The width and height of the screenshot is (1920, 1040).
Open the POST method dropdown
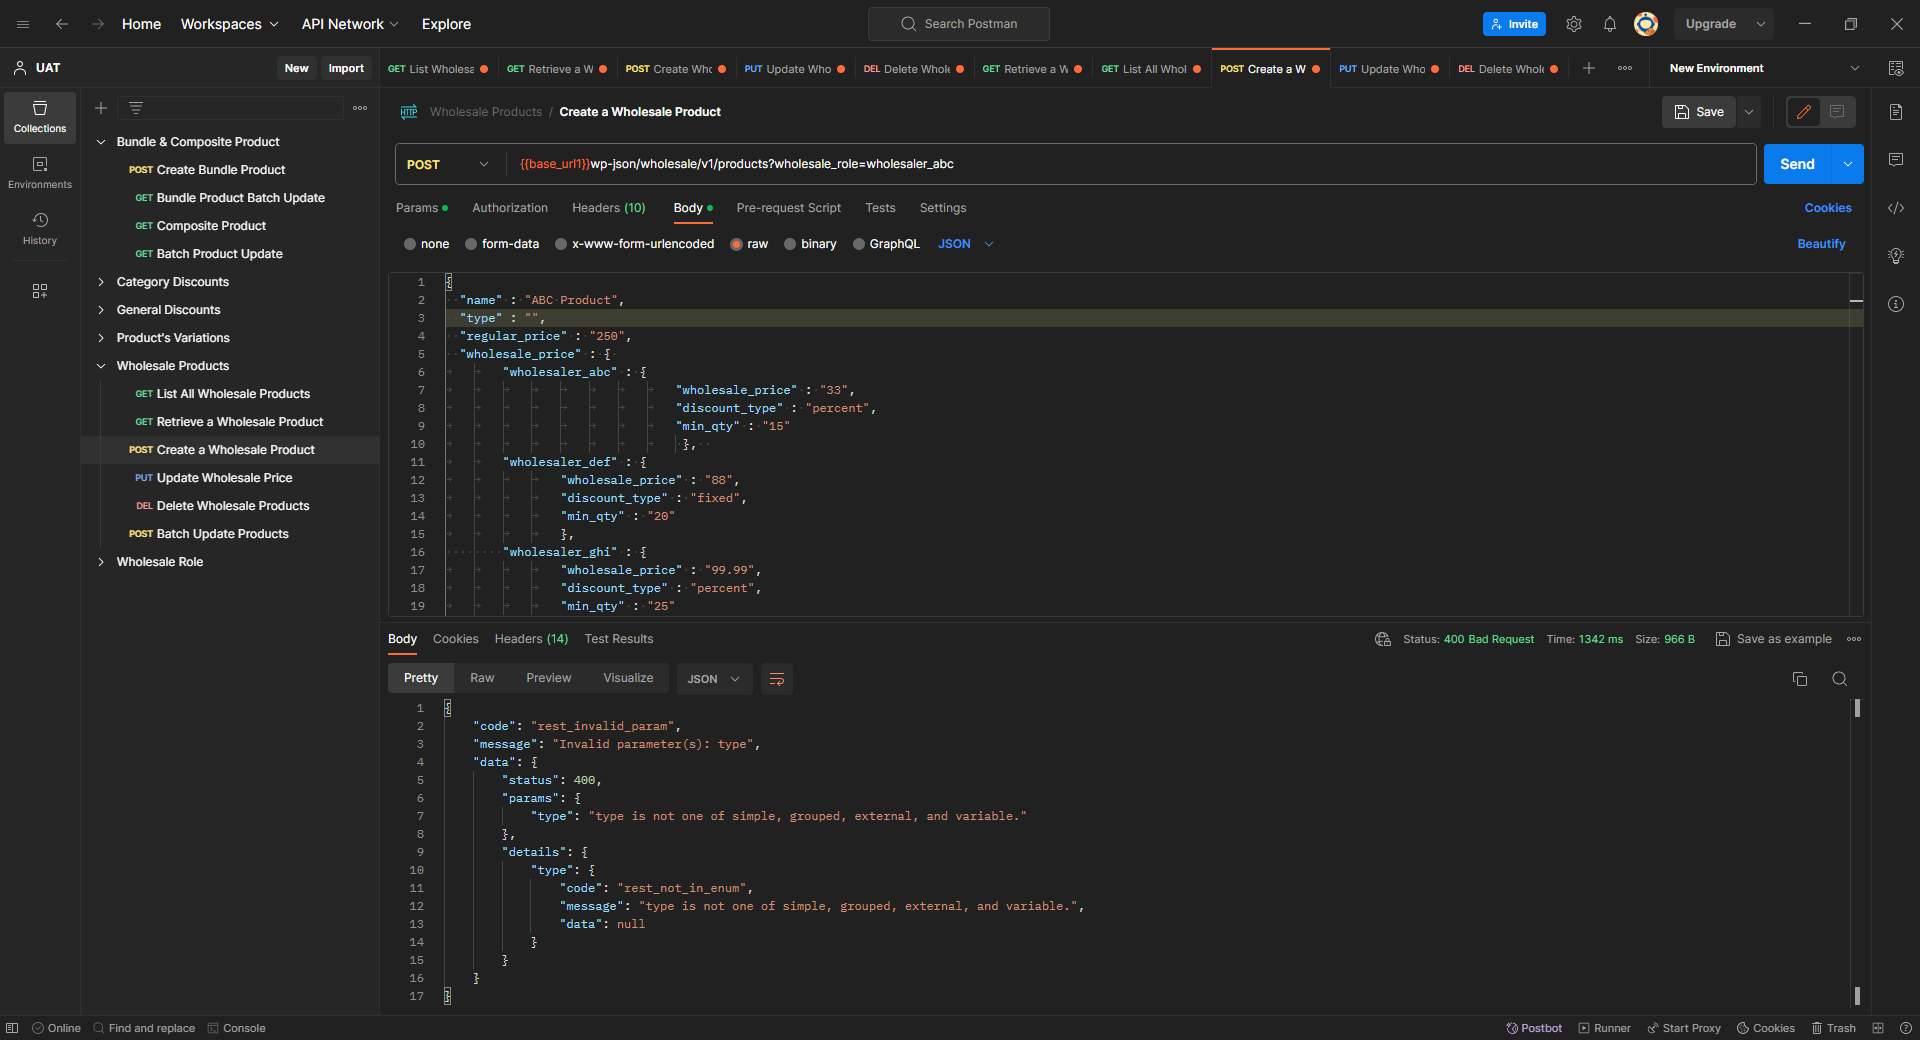tap(448, 164)
